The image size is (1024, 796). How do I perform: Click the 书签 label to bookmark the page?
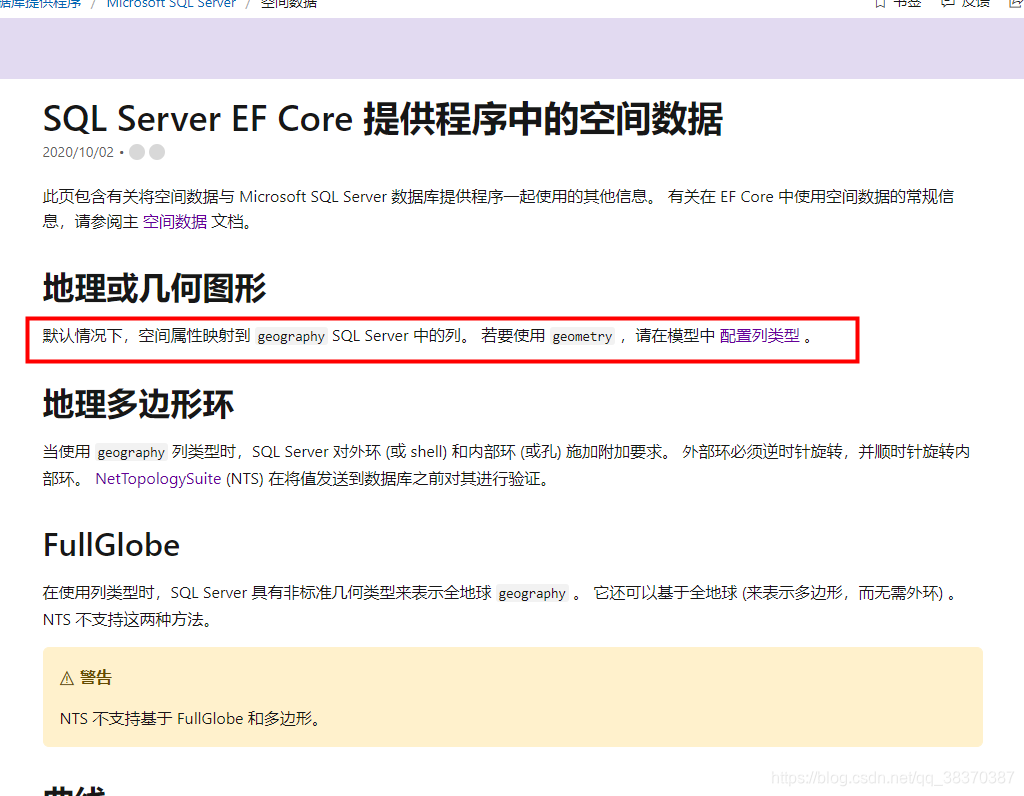coord(906,3)
